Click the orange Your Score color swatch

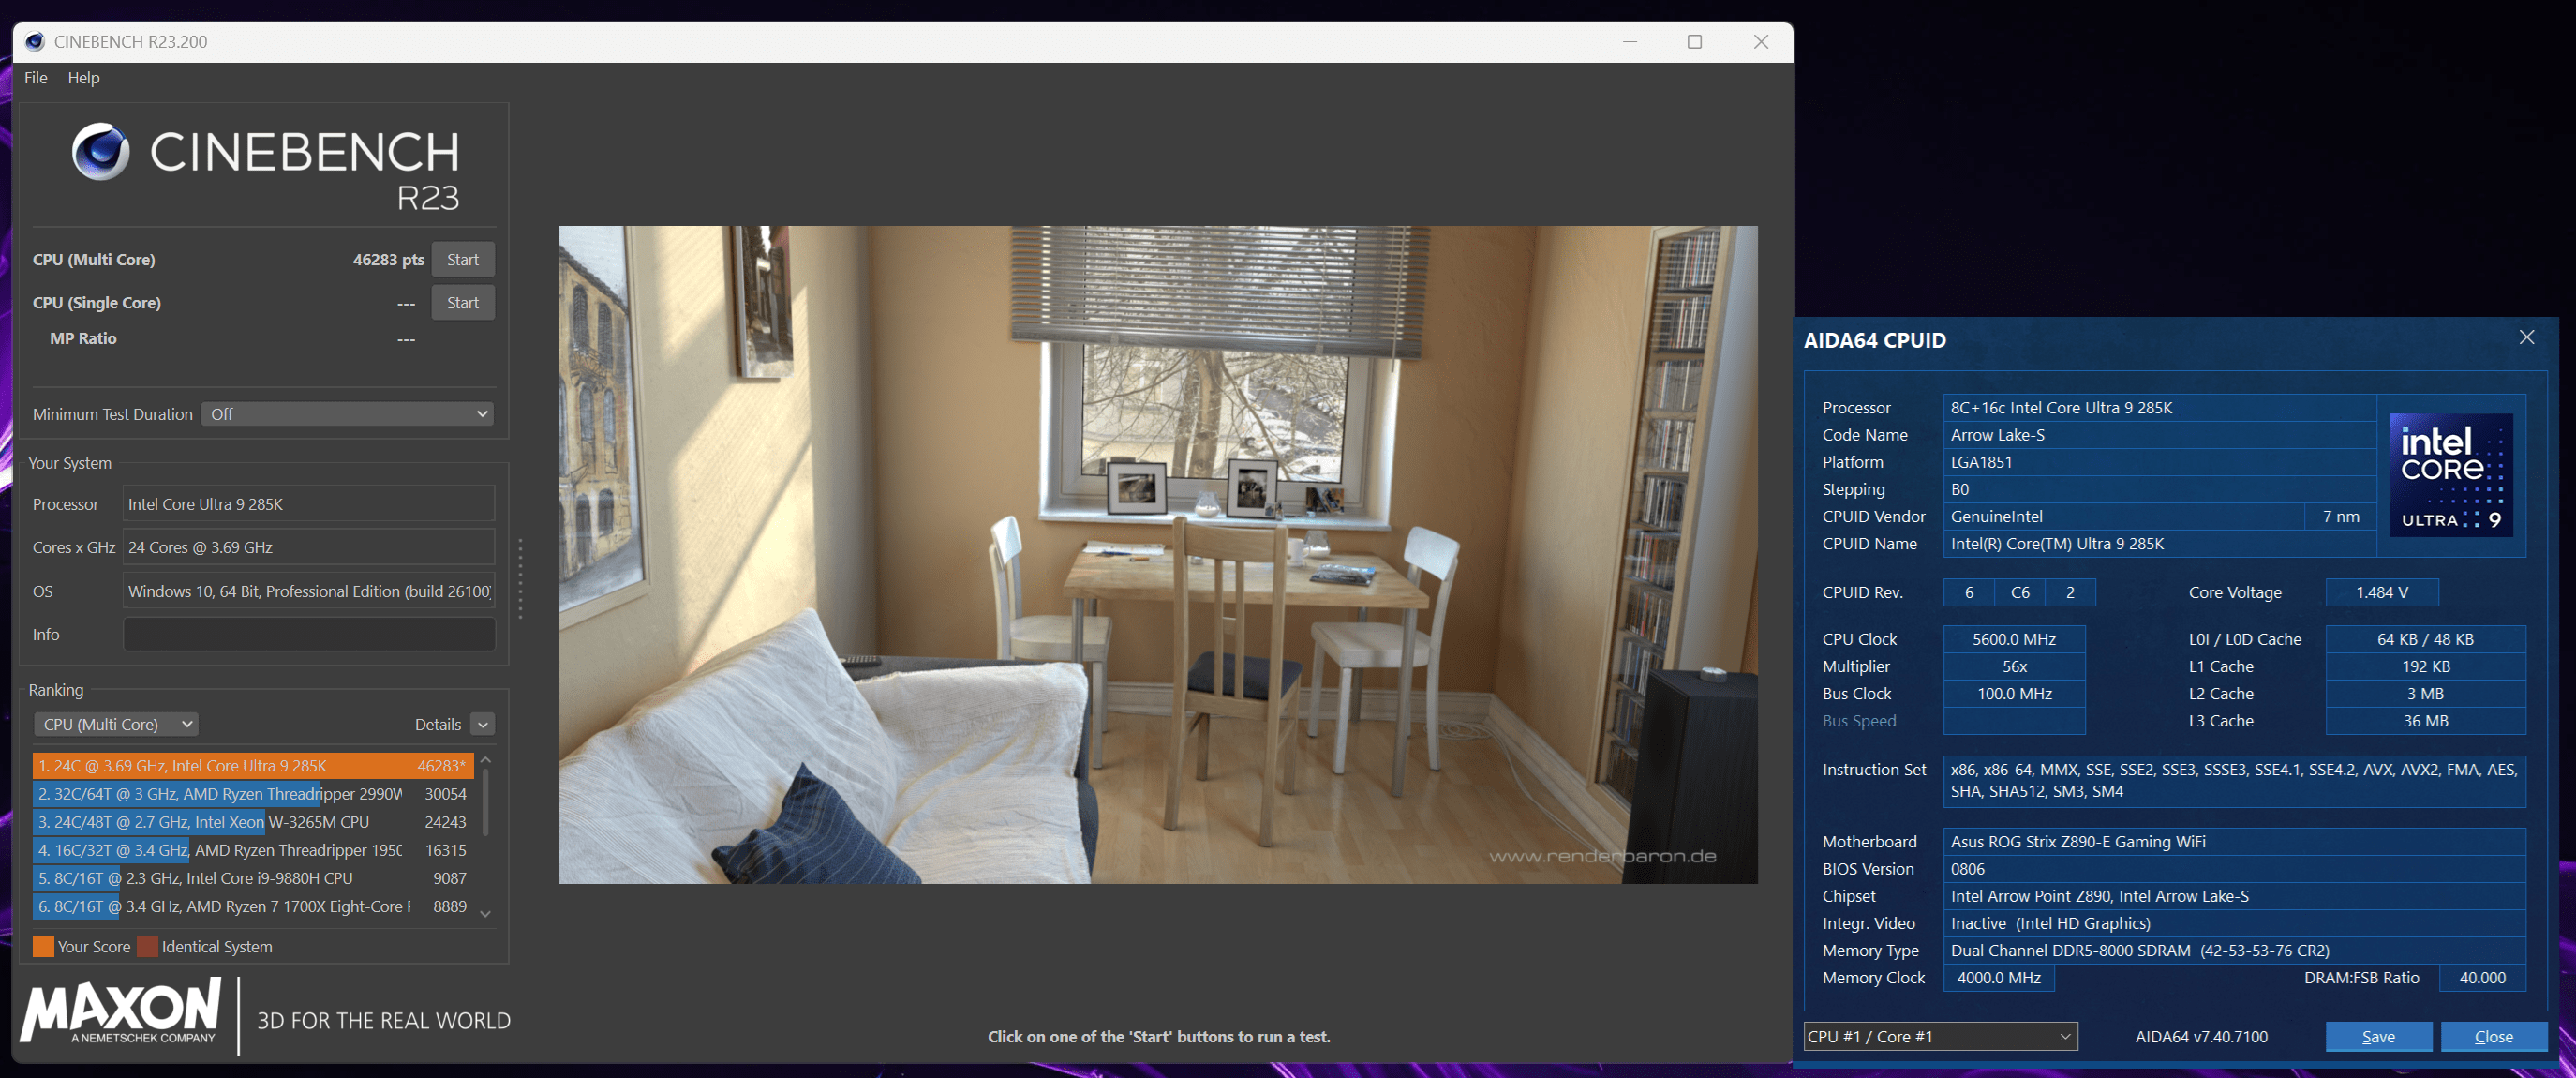click(43, 946)
